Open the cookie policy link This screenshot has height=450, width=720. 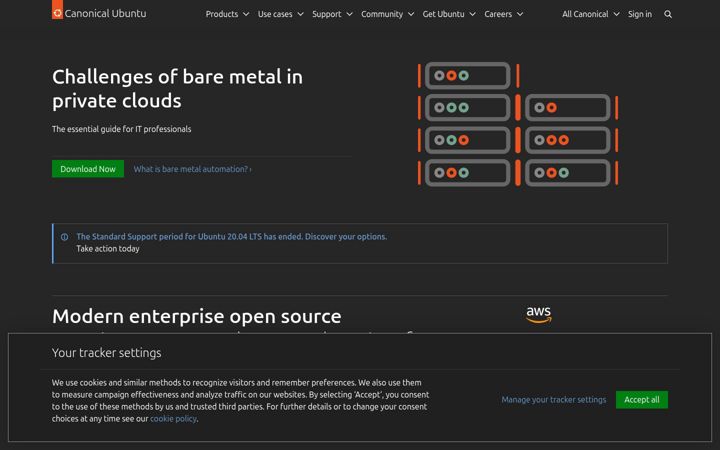[173, 419]
